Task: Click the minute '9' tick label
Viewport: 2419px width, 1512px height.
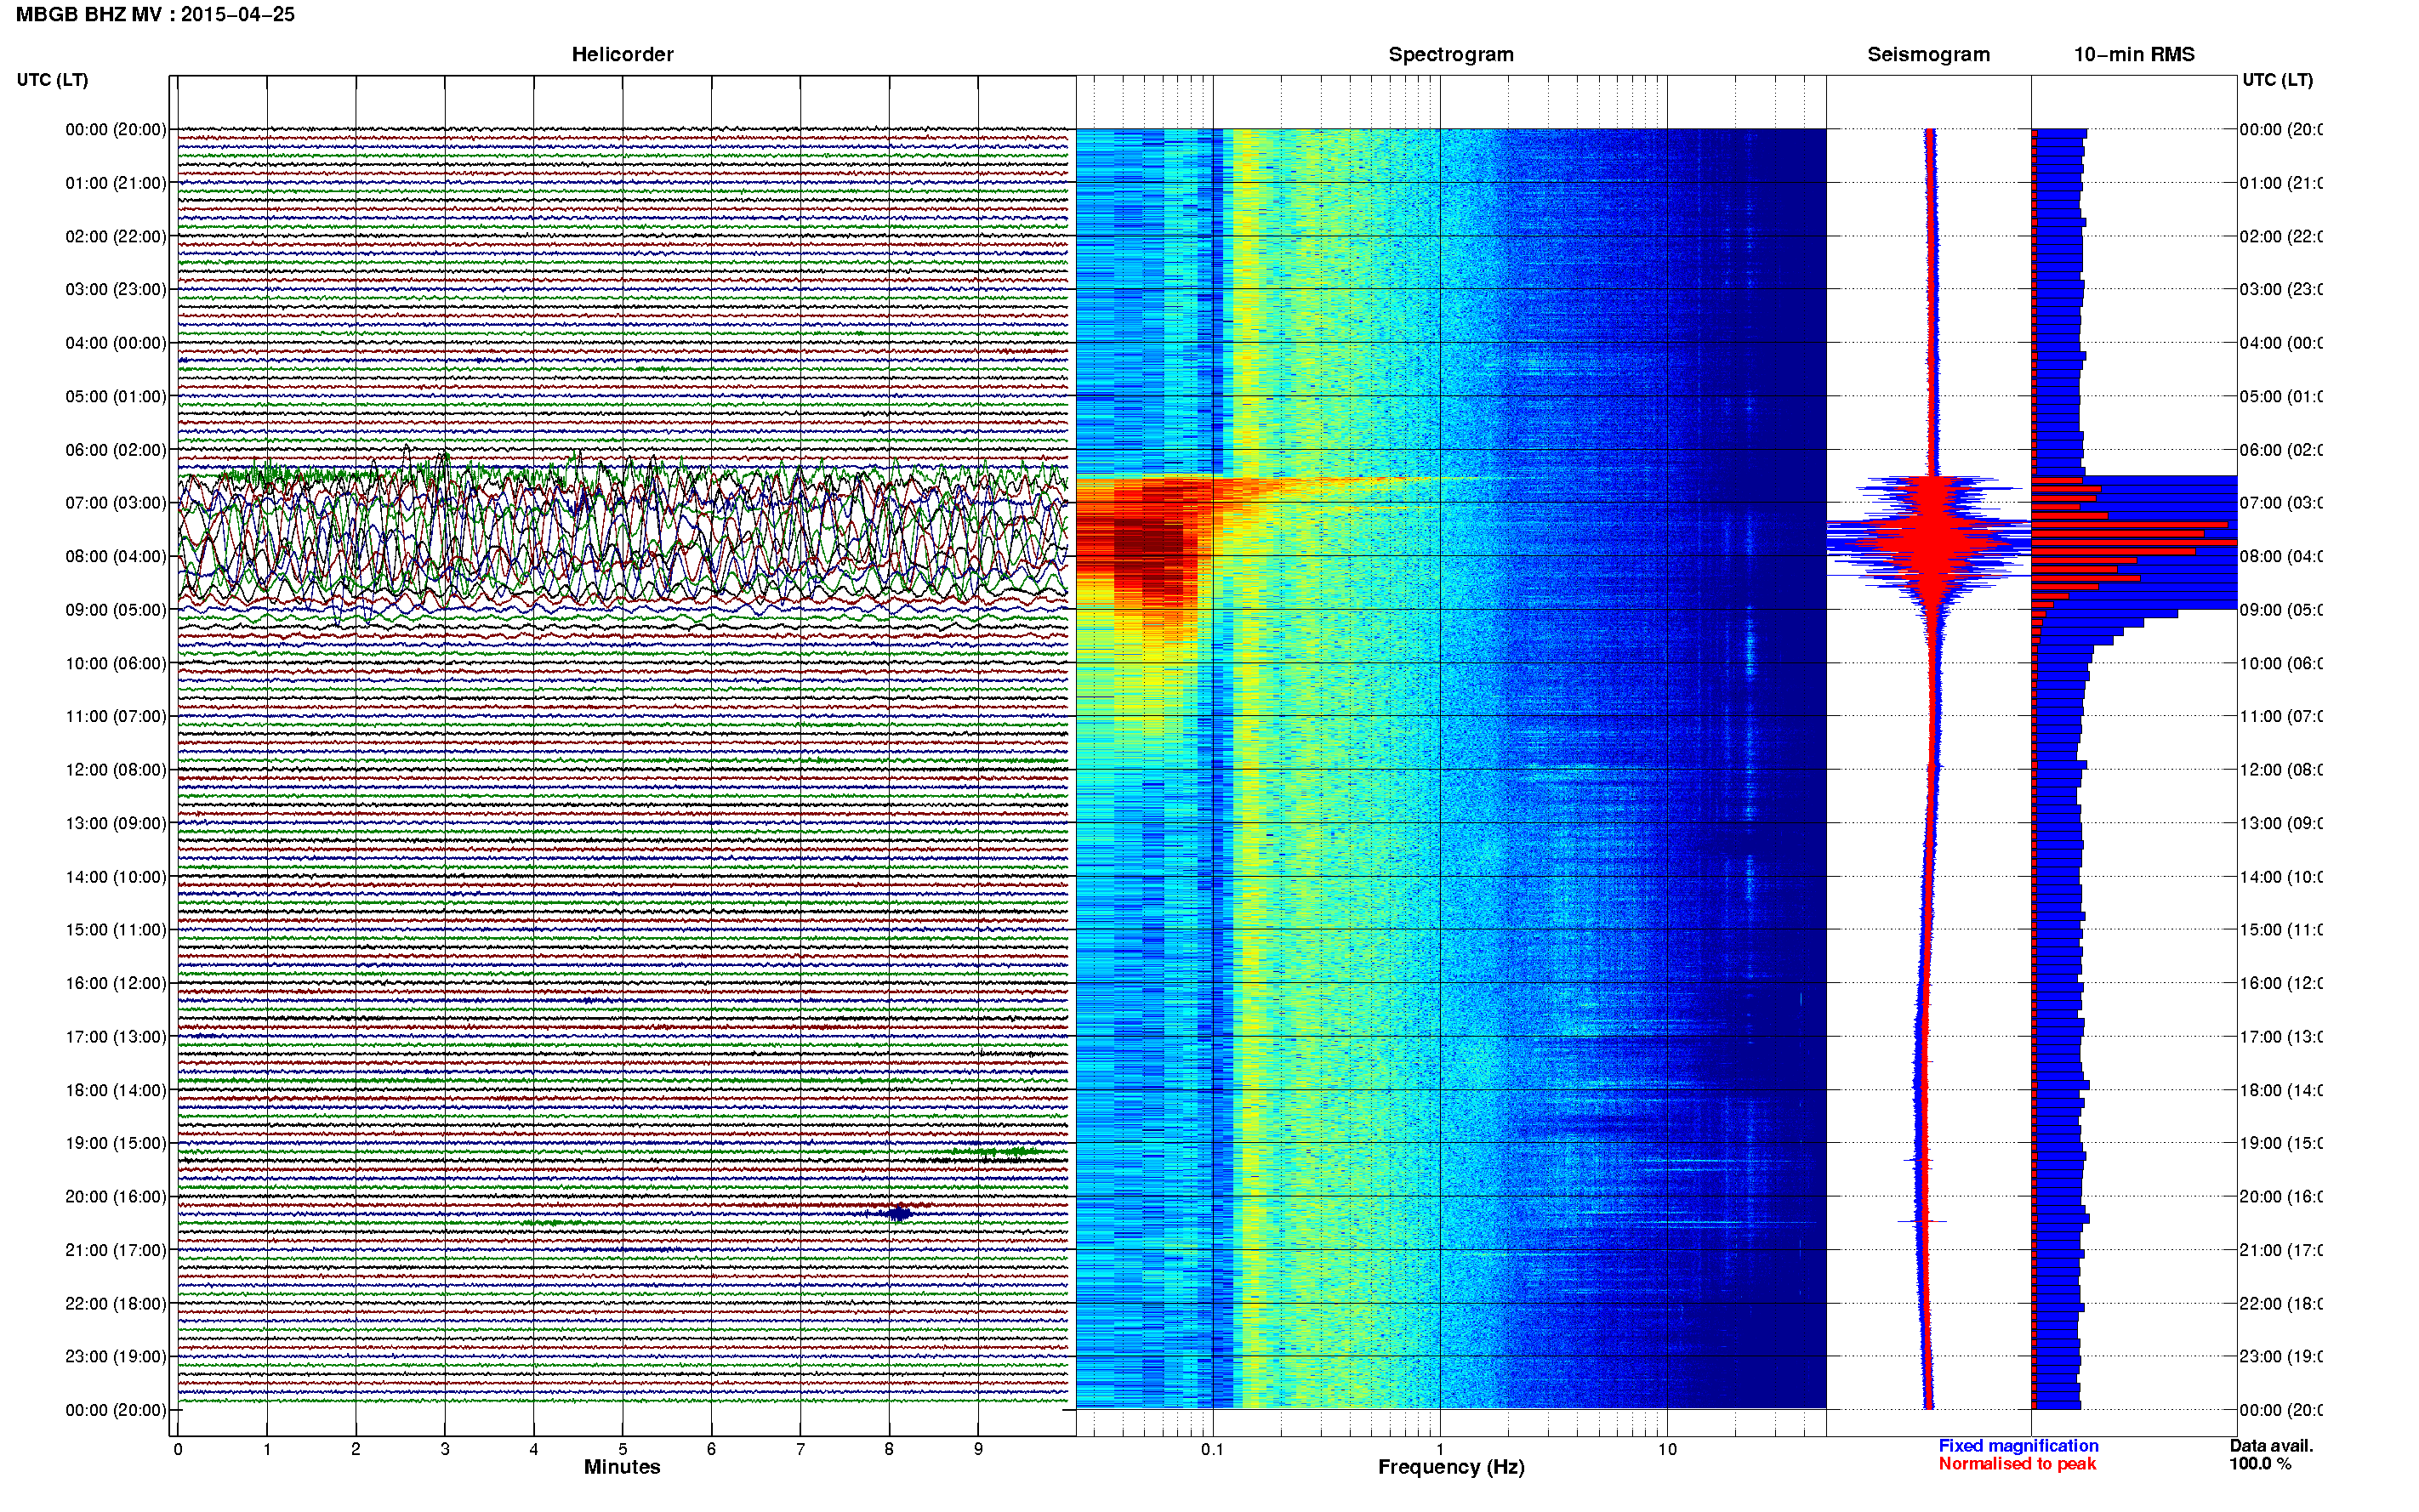Action: coord(978,1449)
